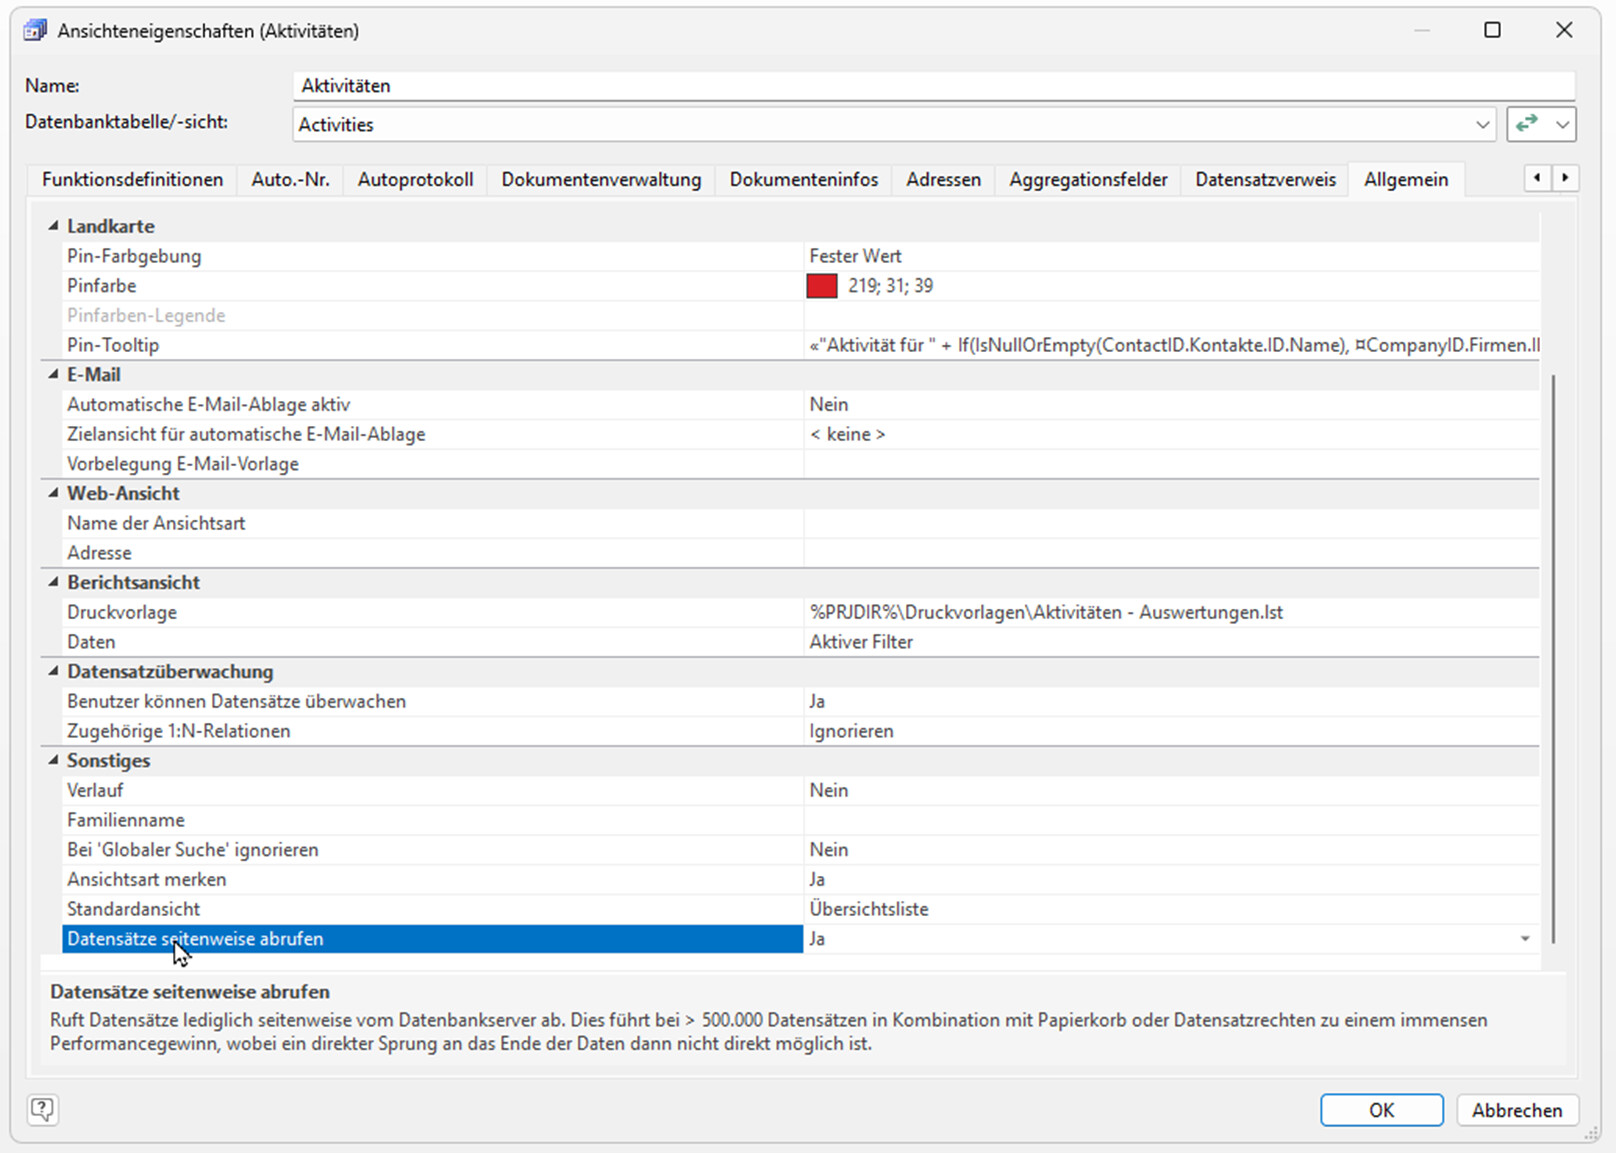This screenshot has width=1616, height=1153.
Task: Click the Name input field
Action: [x=934, y=86]
